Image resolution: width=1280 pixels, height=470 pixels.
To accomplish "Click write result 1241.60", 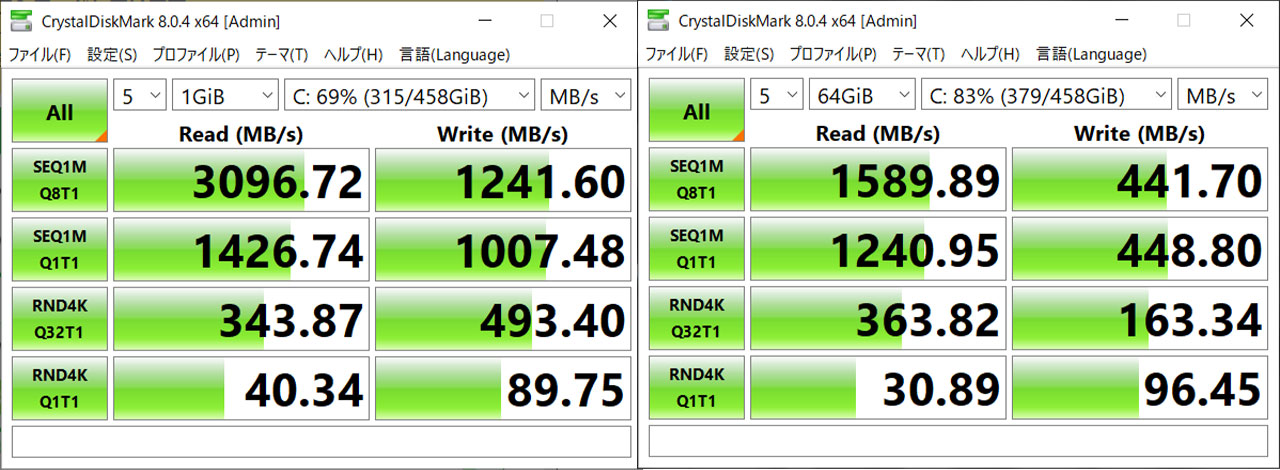I will tap(503, 180).
